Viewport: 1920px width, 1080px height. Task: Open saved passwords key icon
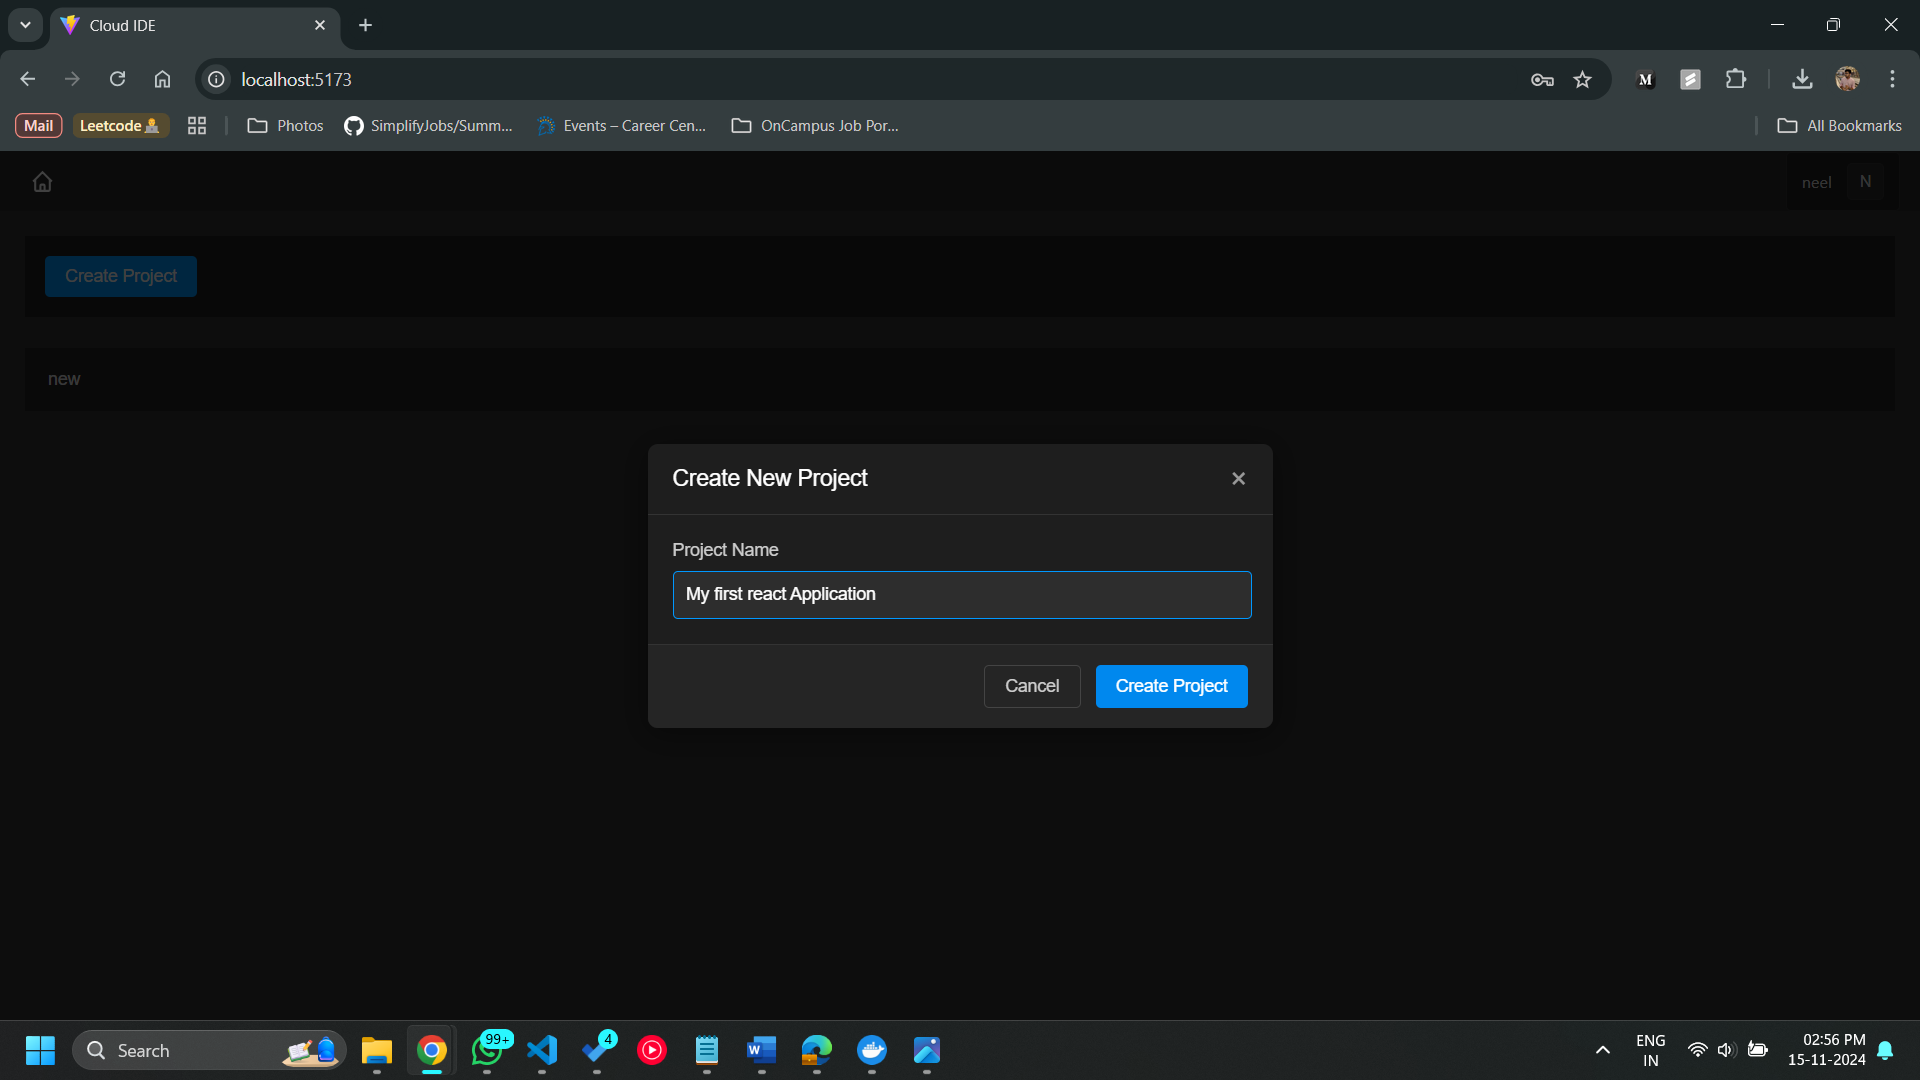point(1542,79)
